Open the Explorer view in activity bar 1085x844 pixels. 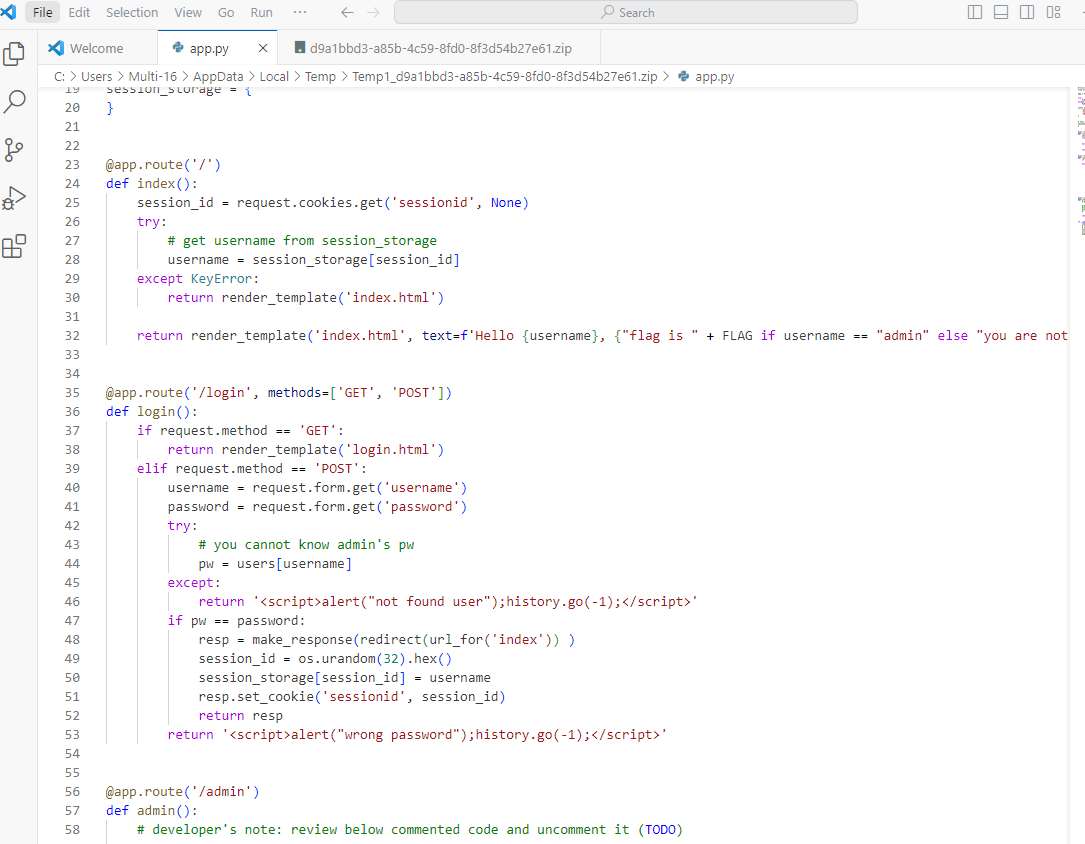pos(14,54)
